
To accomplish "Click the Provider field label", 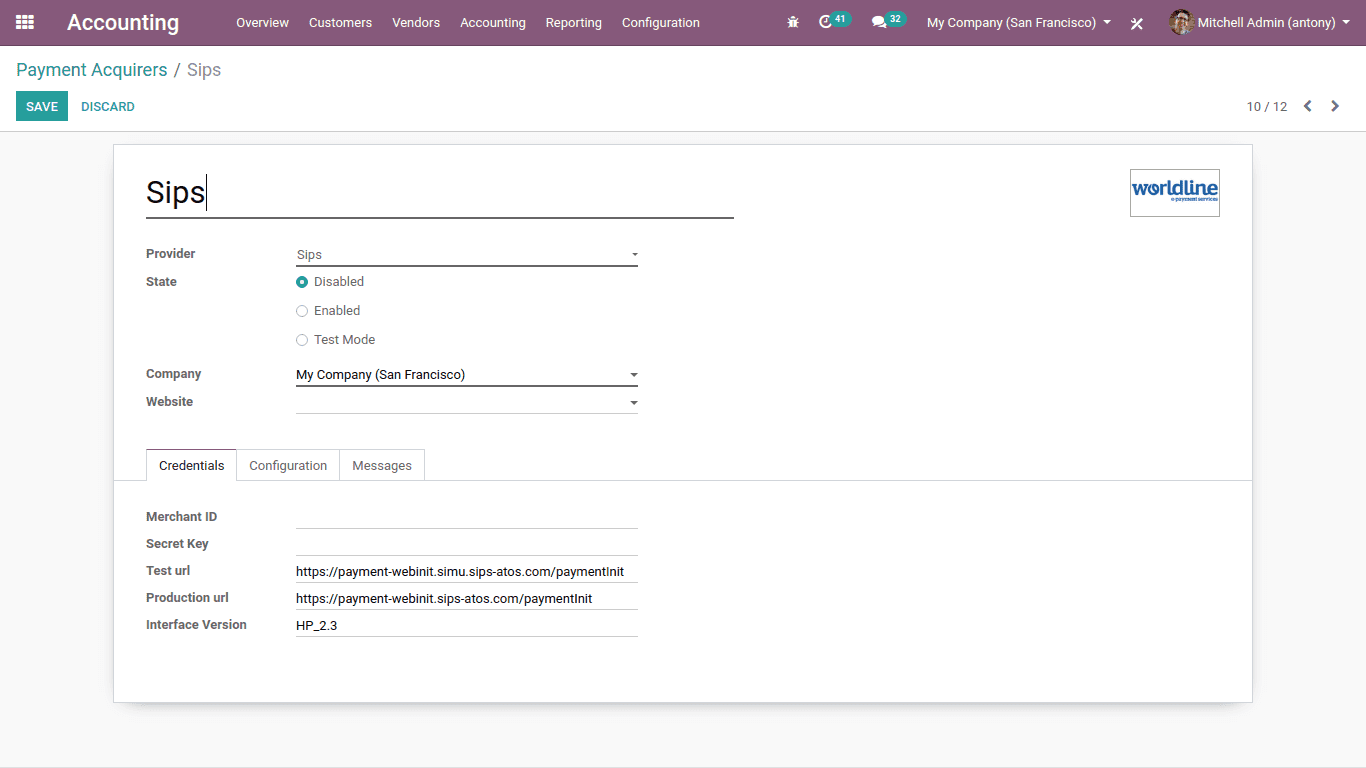I will pos(171,254).
